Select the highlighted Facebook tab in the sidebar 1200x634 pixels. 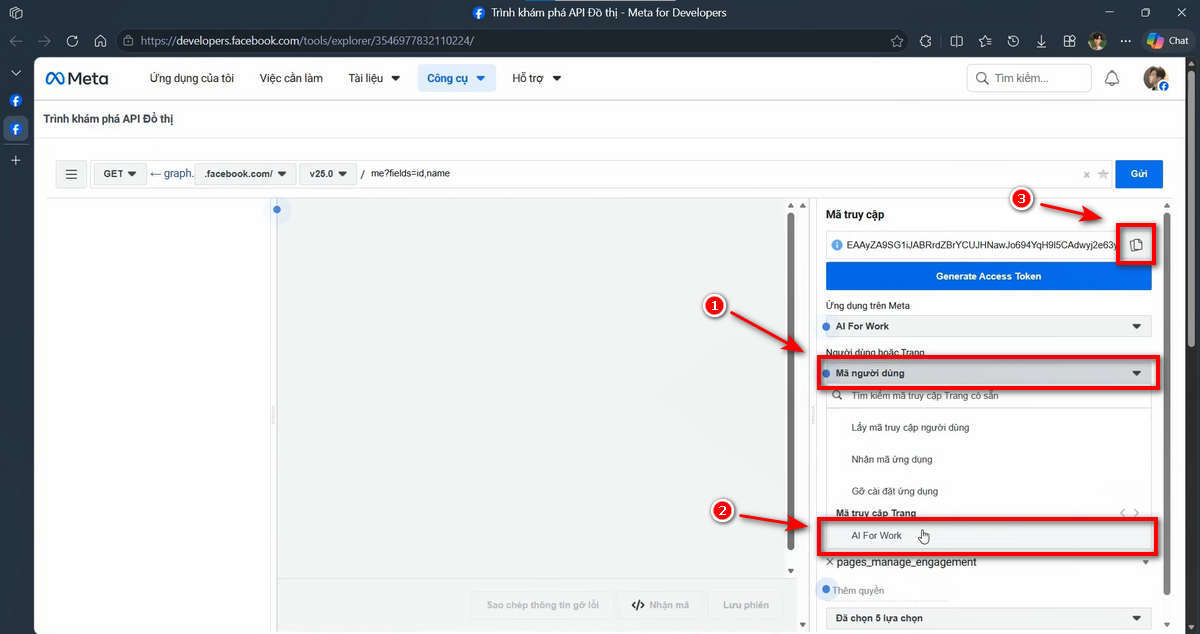pos(16,129)
